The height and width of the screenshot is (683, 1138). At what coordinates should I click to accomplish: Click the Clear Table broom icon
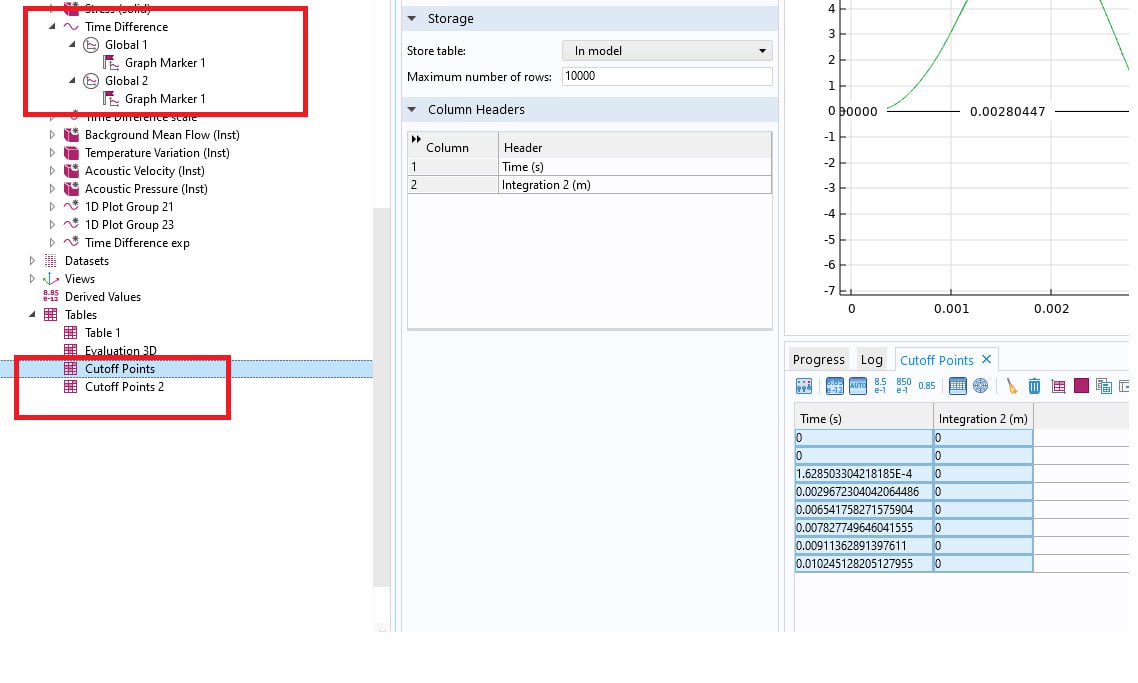point(1011,386)
